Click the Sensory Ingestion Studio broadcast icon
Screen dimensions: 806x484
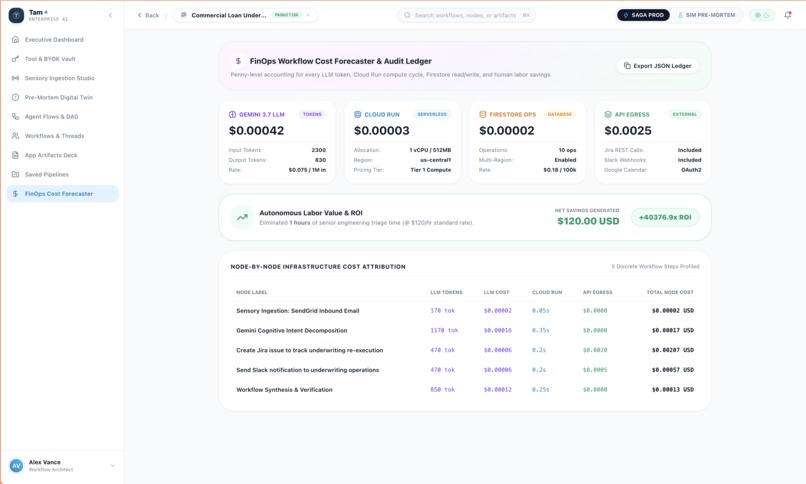pyautogui.click(x=15, y=78)
